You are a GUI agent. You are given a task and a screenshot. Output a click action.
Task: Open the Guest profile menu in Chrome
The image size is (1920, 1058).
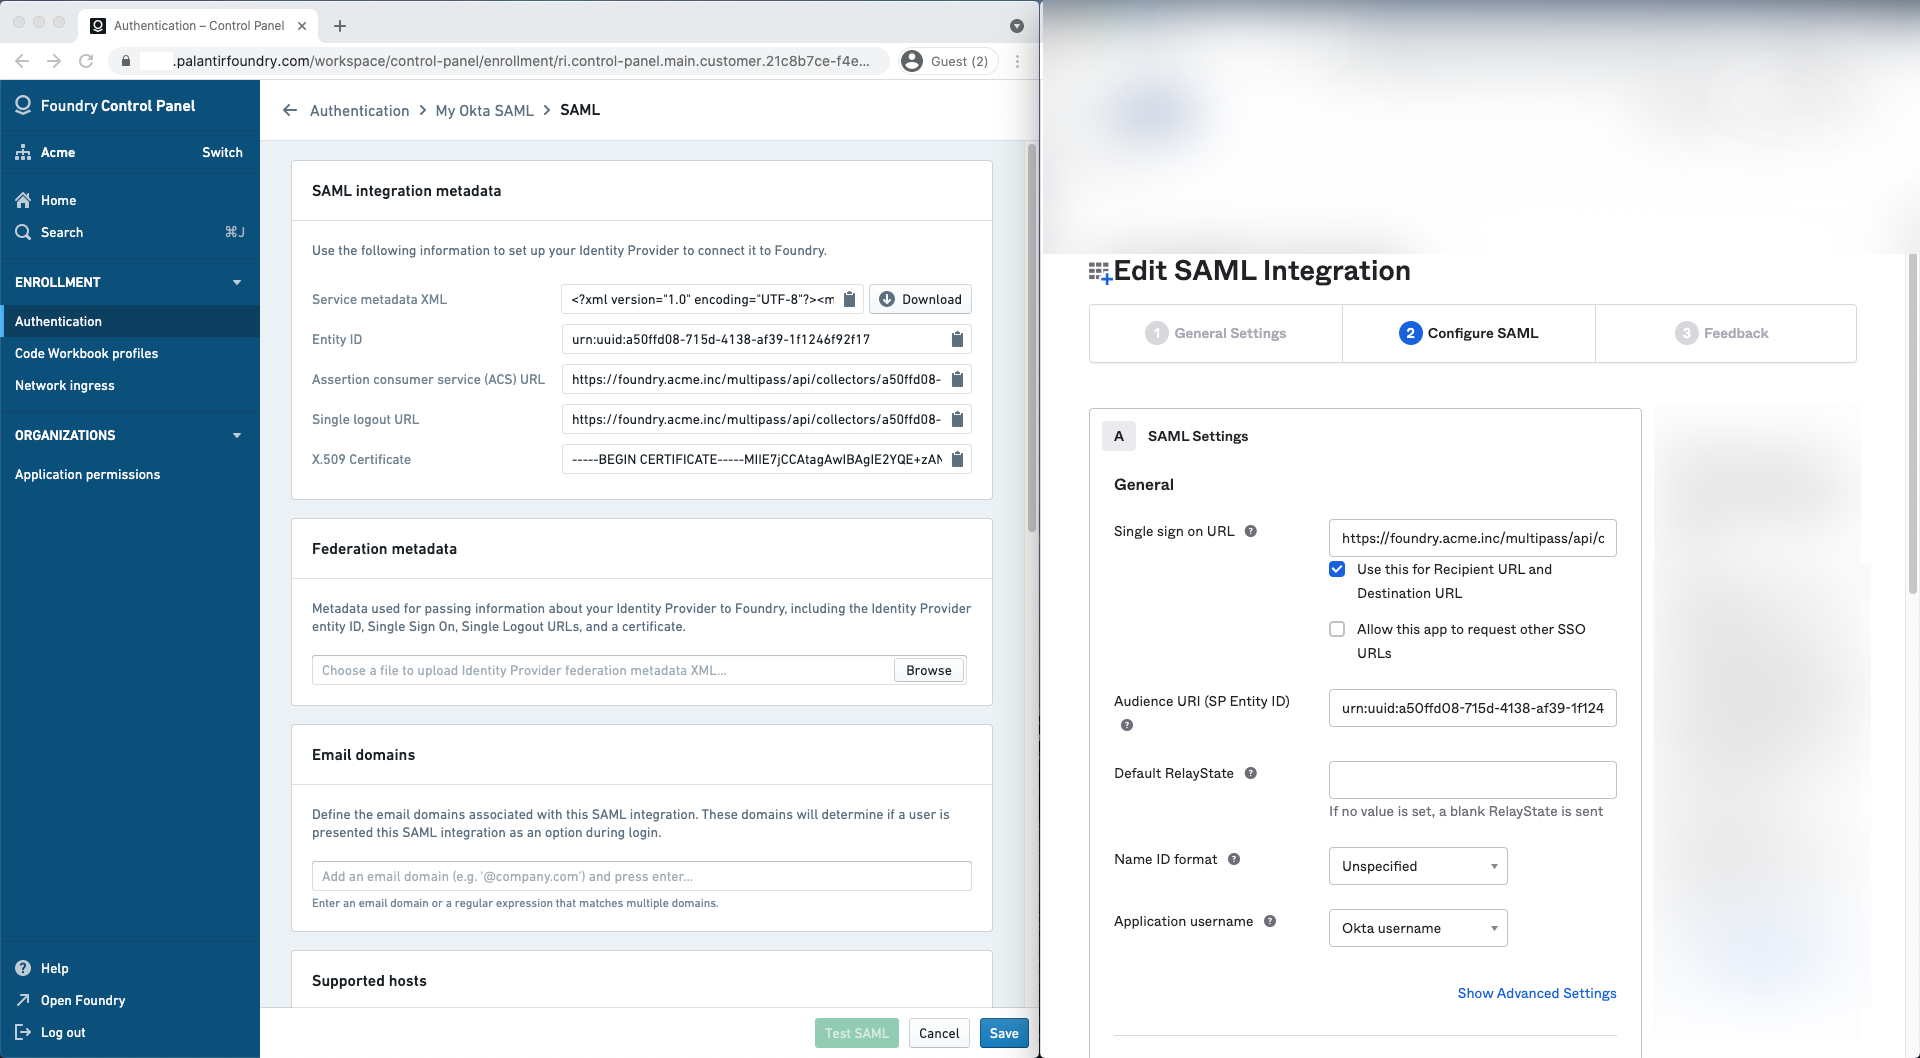point(948,61)
